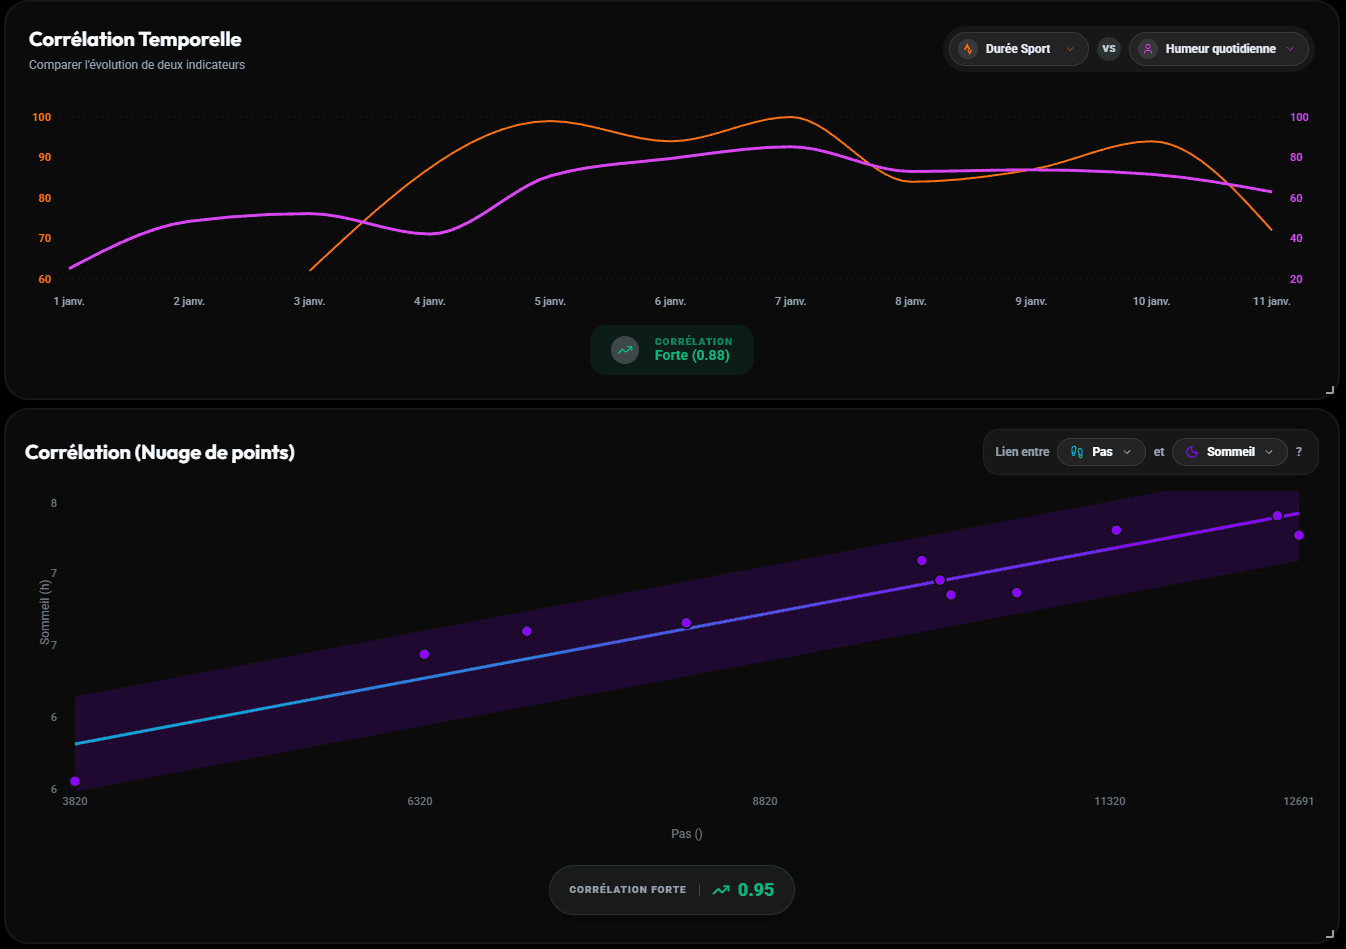1346x949 pixels.
Task: Click the purple person icon beside Humeur quotidienne
Action: tap(1148, 49)
